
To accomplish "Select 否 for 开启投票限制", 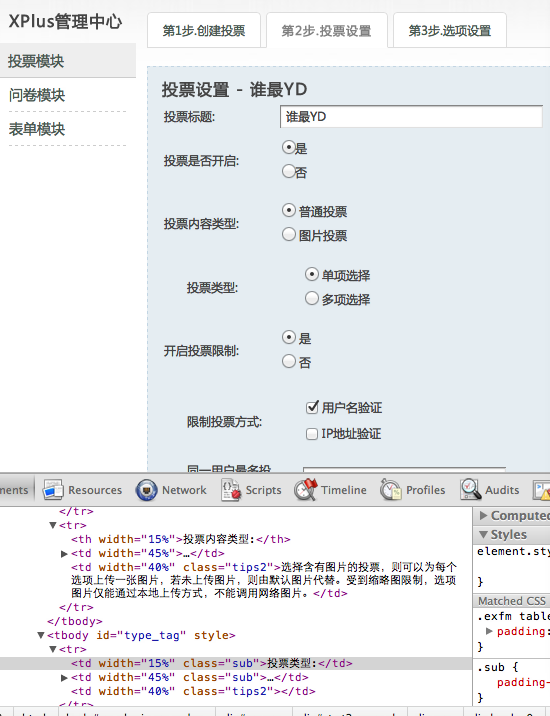I will click(289, 361).
